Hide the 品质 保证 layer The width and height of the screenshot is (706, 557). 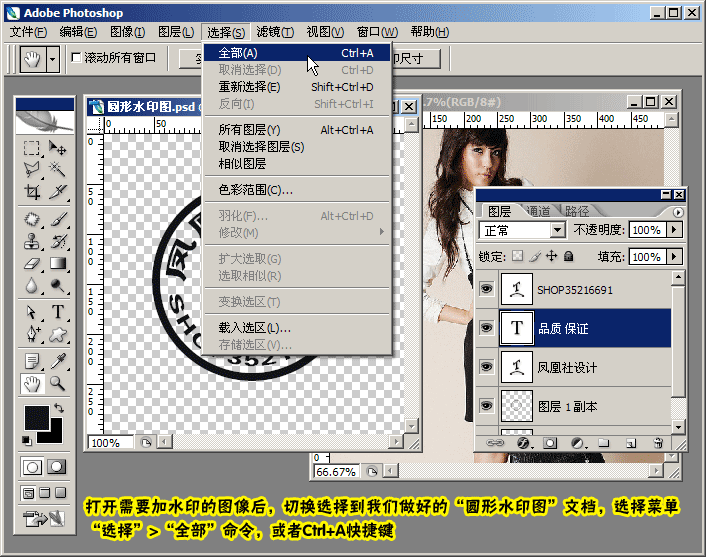click(x=486, y=327)
